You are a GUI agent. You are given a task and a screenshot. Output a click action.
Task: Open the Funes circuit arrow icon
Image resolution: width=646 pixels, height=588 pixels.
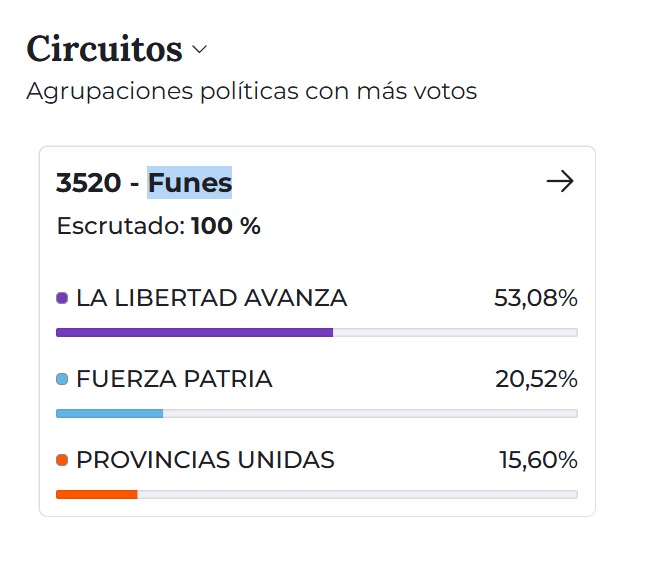pos(560,181)
